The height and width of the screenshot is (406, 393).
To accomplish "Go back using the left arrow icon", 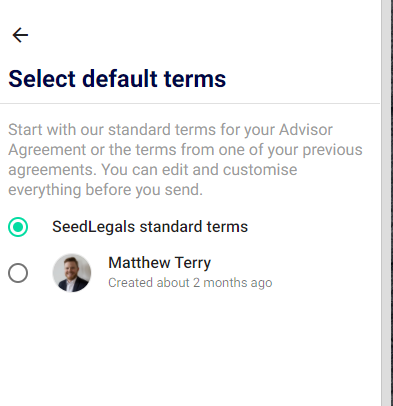I will [20, 35].
